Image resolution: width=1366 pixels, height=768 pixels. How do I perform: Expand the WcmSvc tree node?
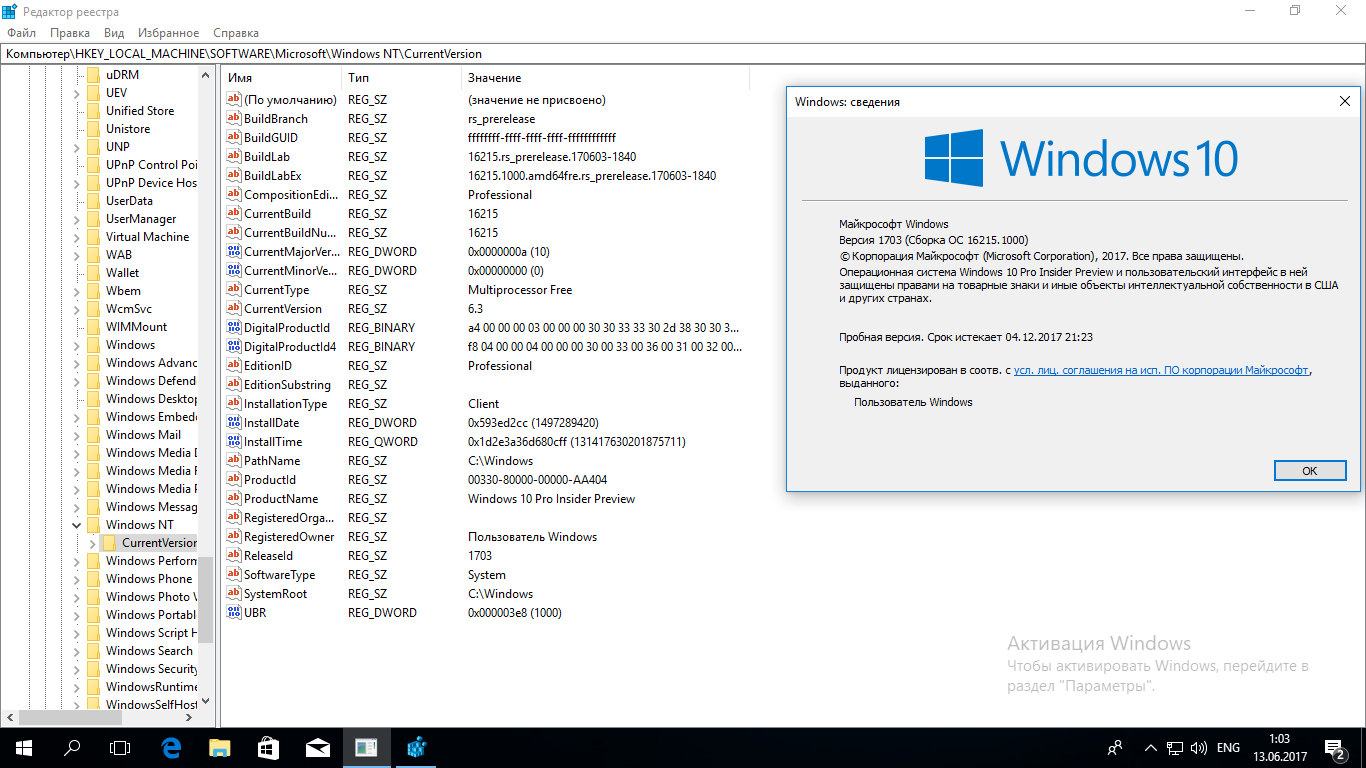tap(77, 309)
